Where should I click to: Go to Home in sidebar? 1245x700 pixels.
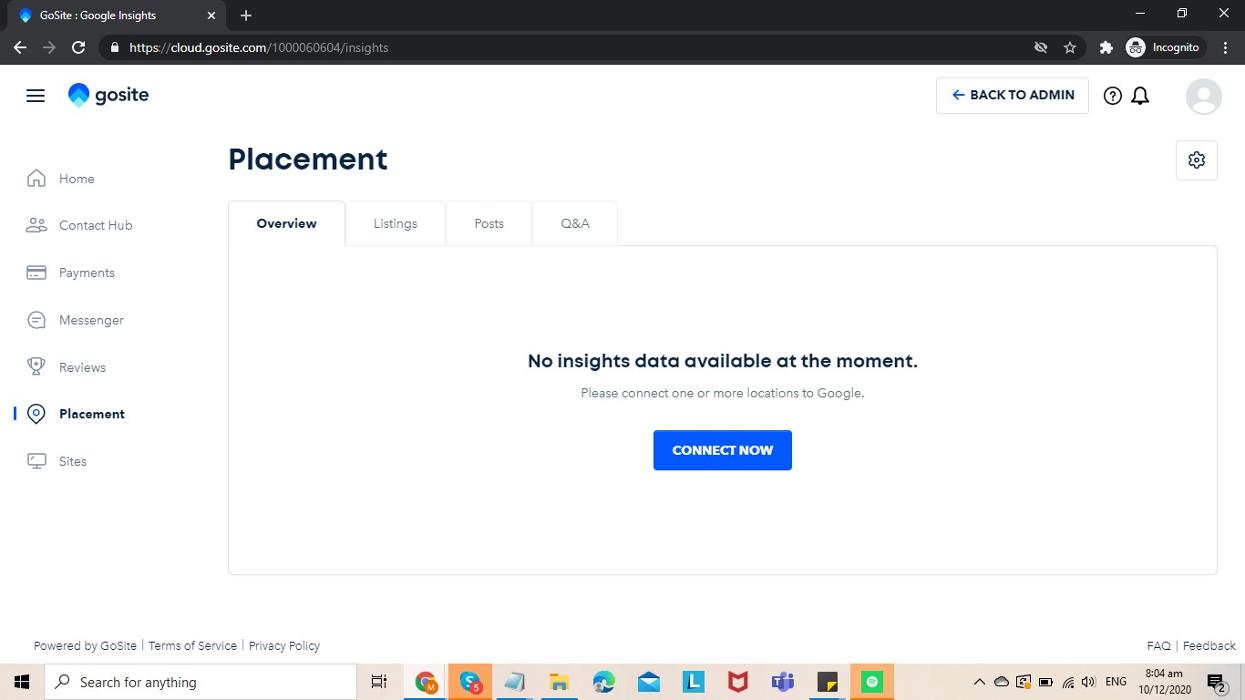pyautogui.click(x=76, y=179)
